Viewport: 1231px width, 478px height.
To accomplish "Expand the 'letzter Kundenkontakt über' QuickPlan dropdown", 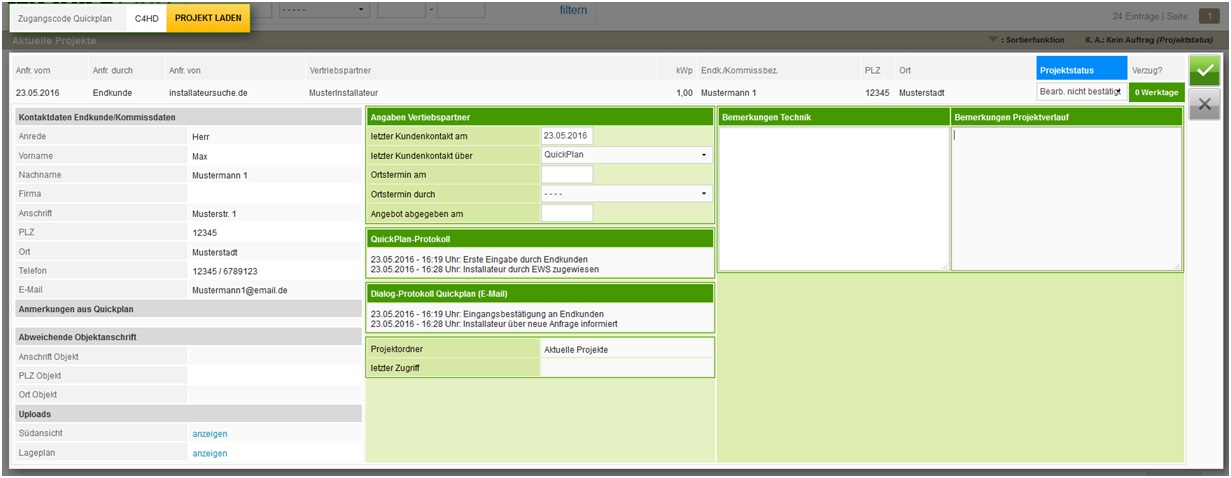I will click(626, 156).
